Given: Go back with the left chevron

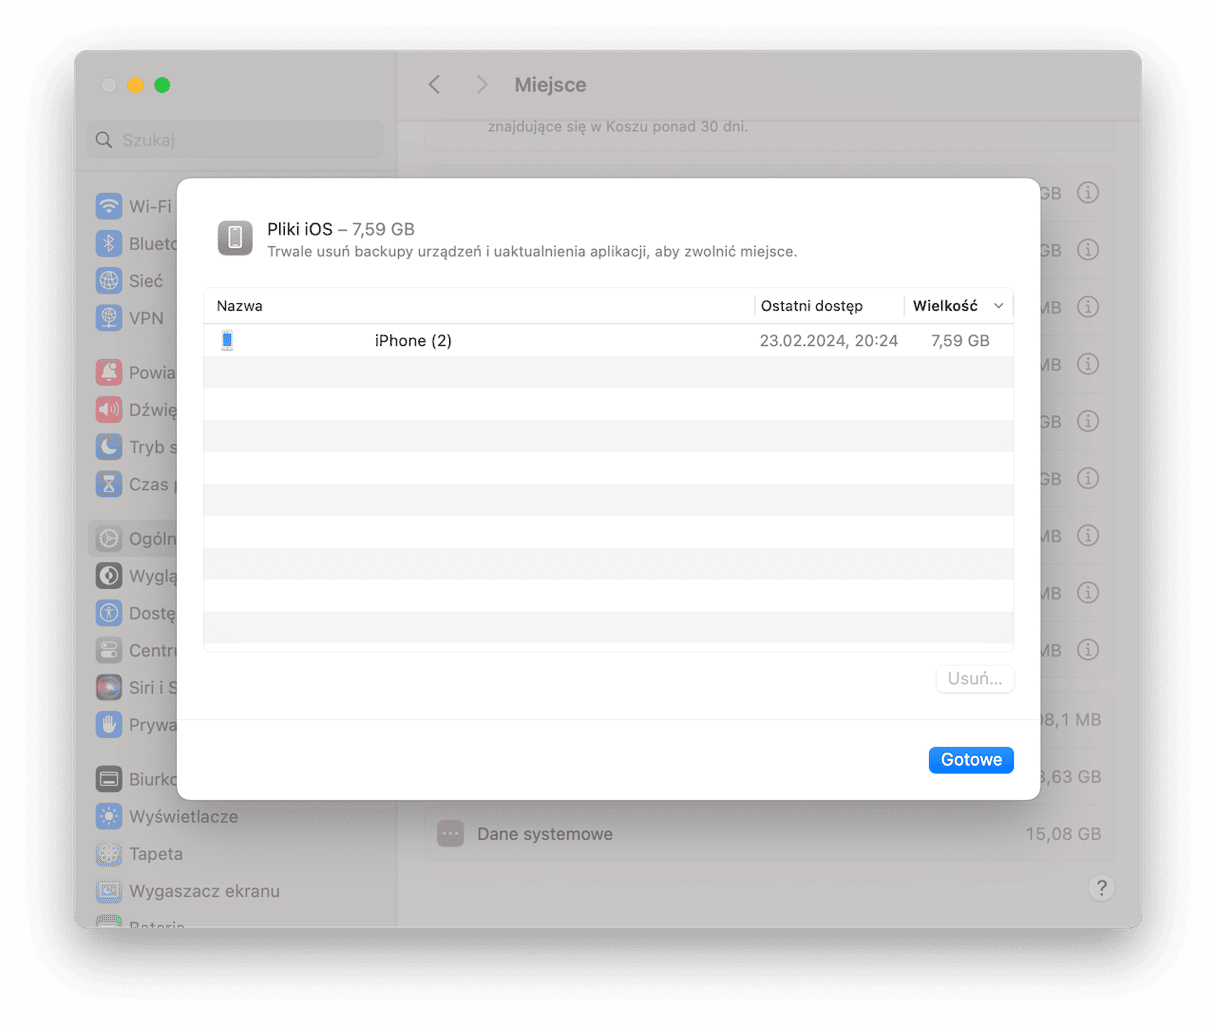Looking at the screenshot, I should (x=435, y=85).
